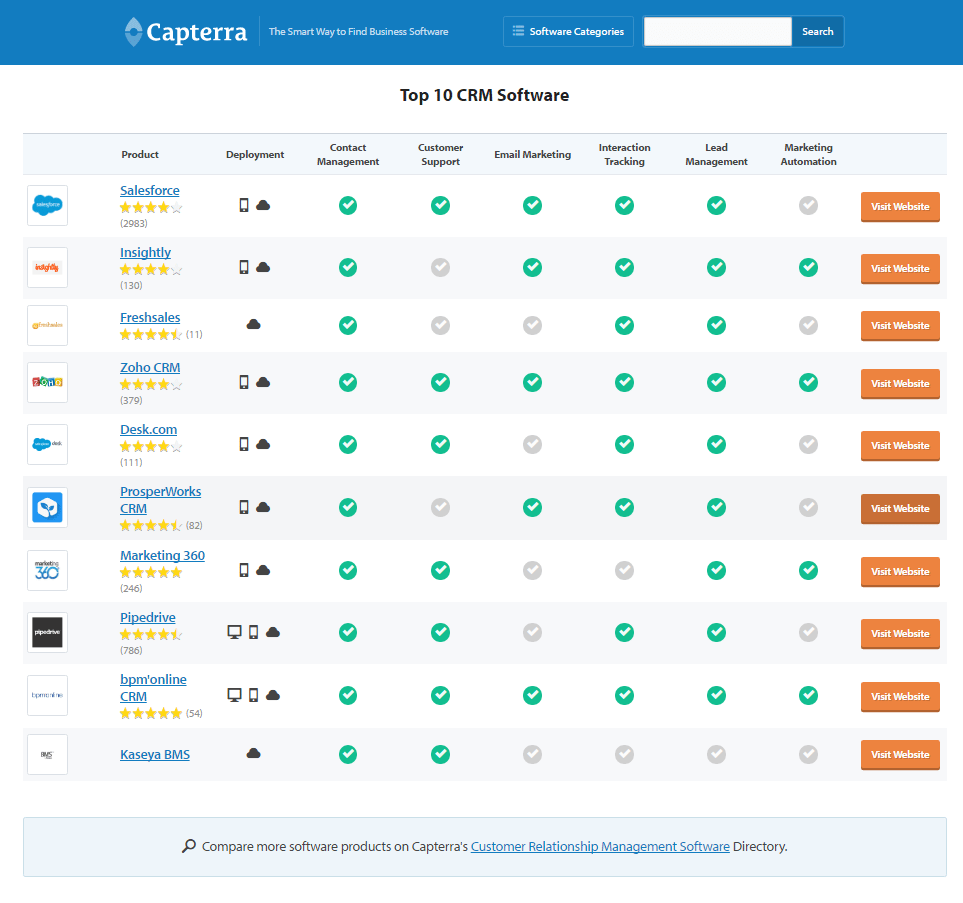Click Salesforce cloud deployment icon
This screenshot has height=903, width=963.
click(263, 205)
